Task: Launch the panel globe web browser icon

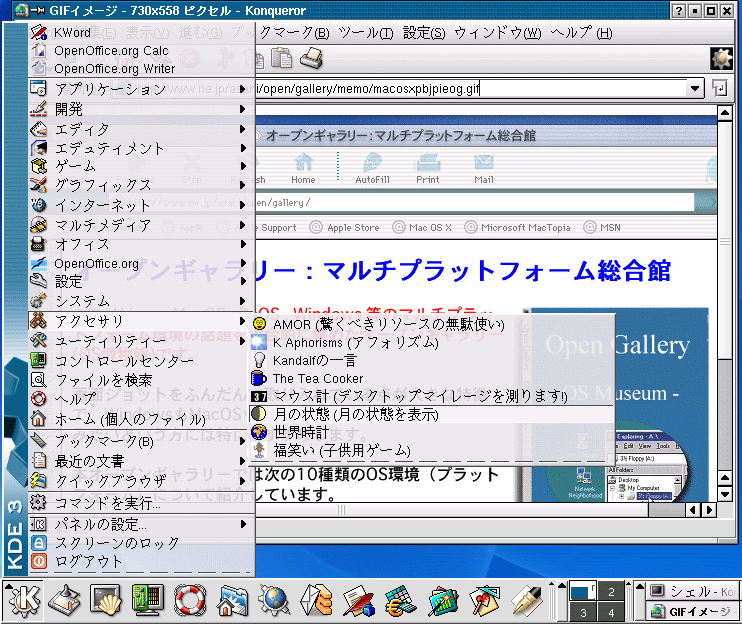Action: 274,600
